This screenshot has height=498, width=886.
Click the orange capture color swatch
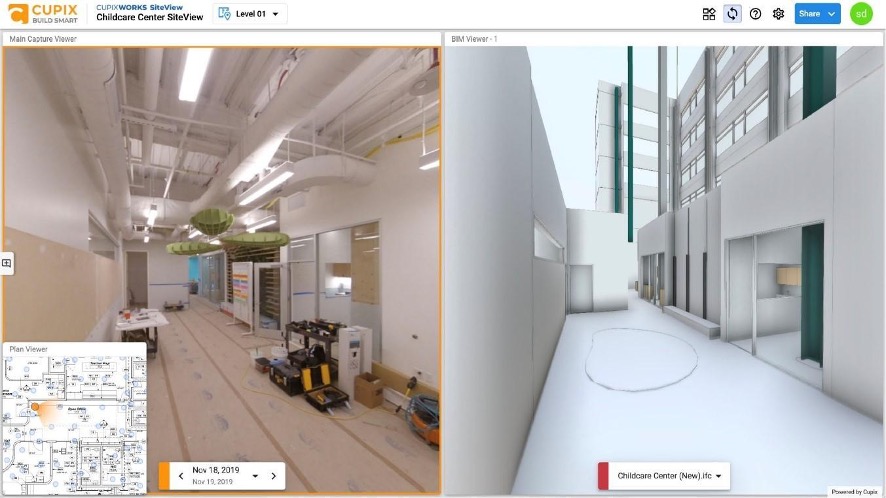click(164, 476)
